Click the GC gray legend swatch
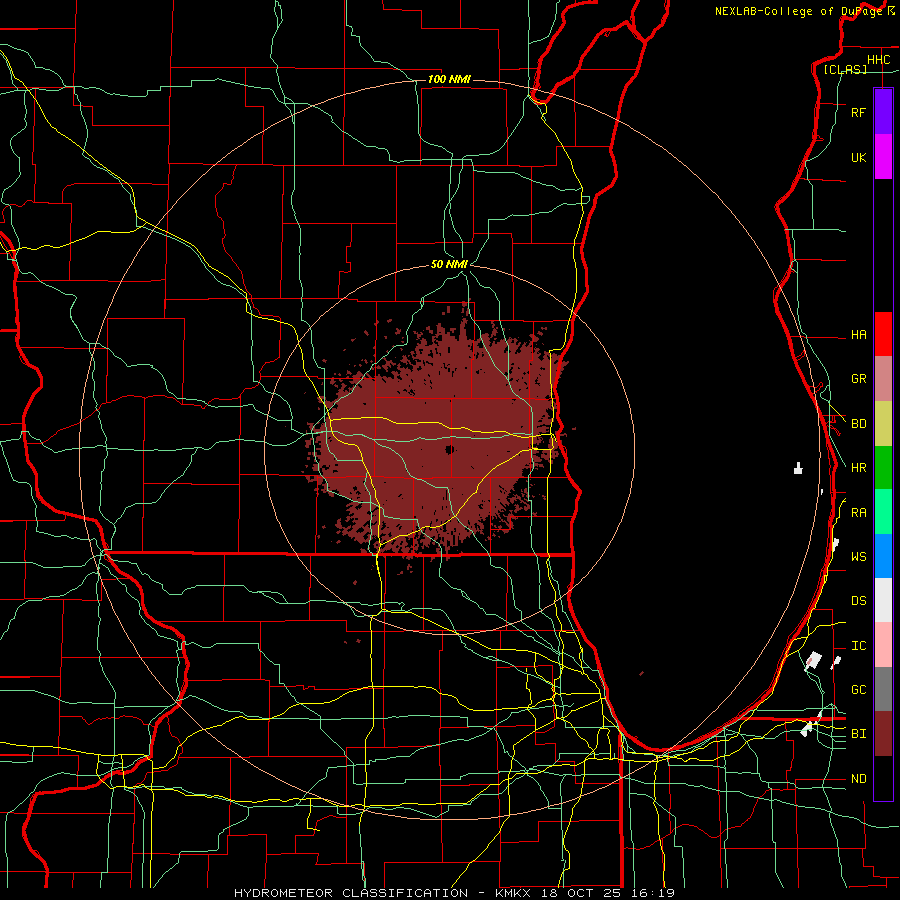900x900 pixels. [x=883, y=689]
